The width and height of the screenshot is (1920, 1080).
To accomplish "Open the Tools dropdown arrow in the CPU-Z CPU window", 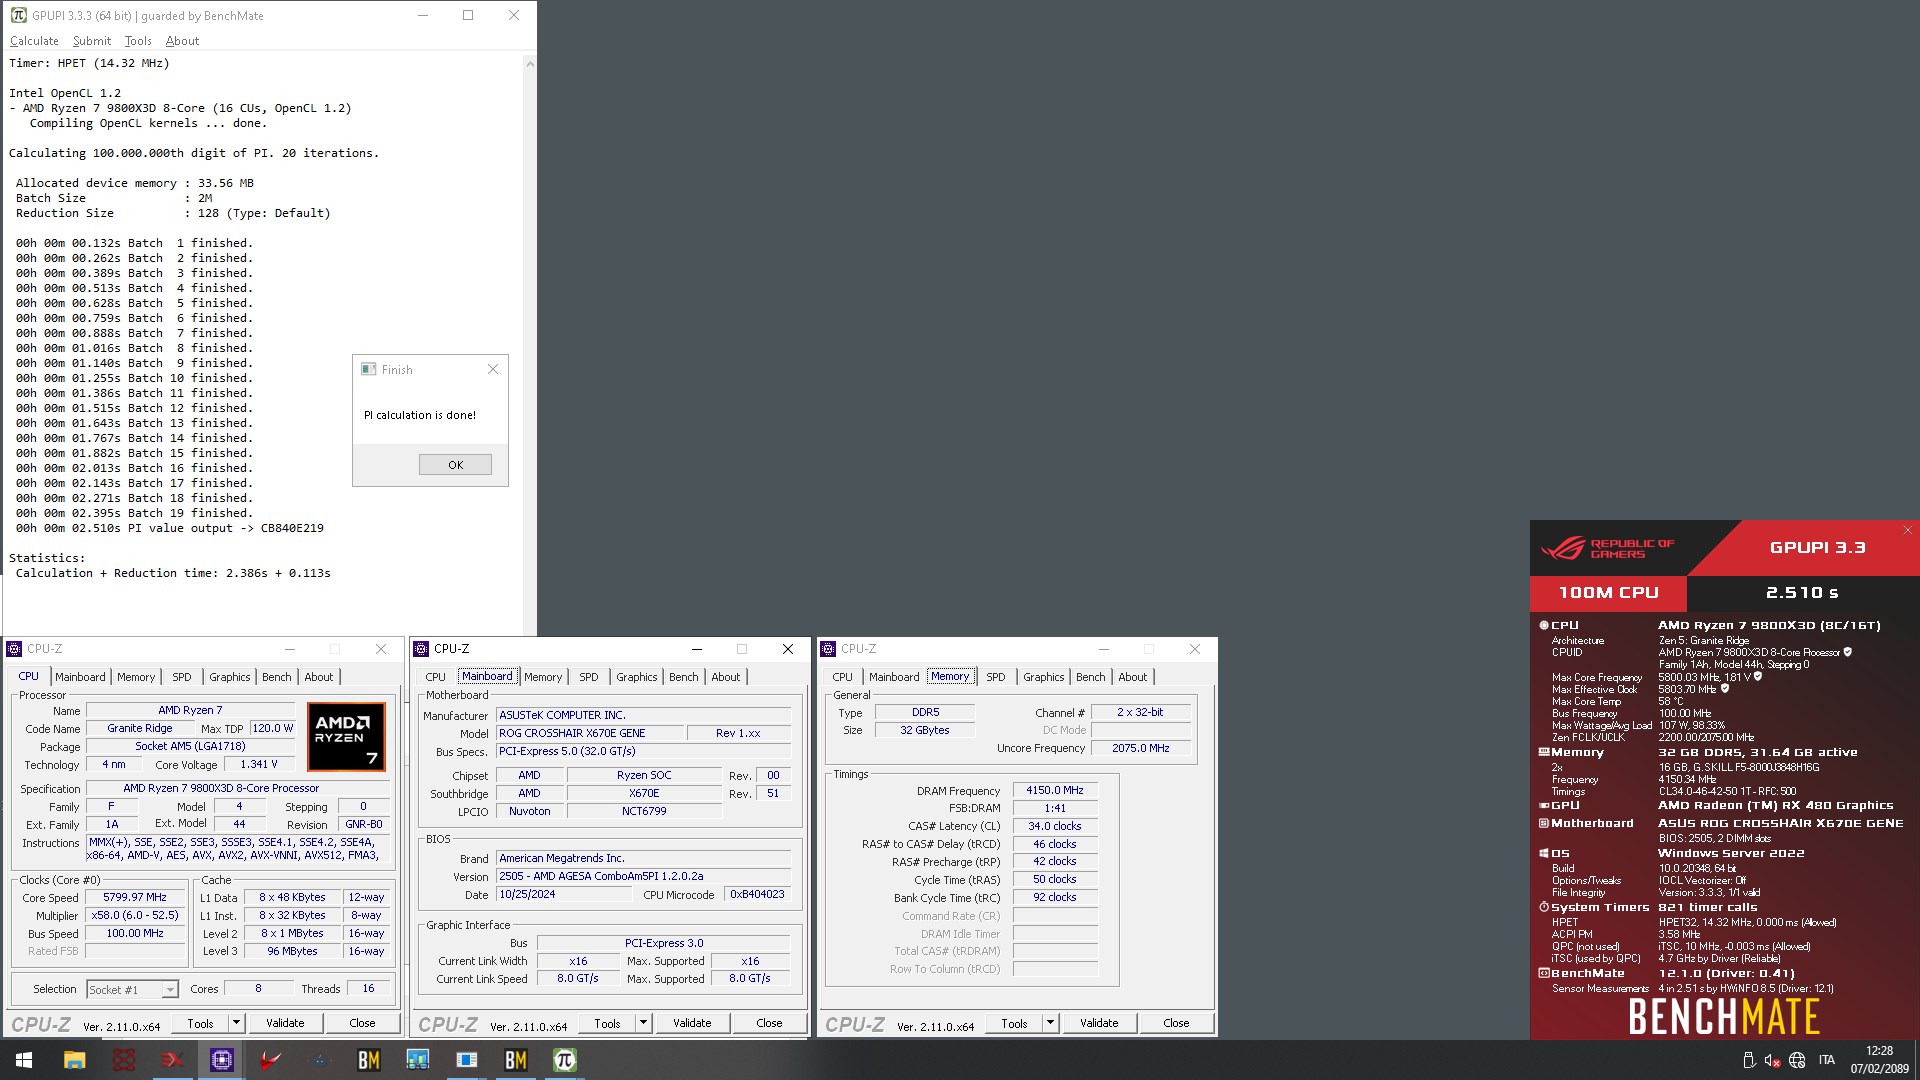I will click(x=236, y=1023).
